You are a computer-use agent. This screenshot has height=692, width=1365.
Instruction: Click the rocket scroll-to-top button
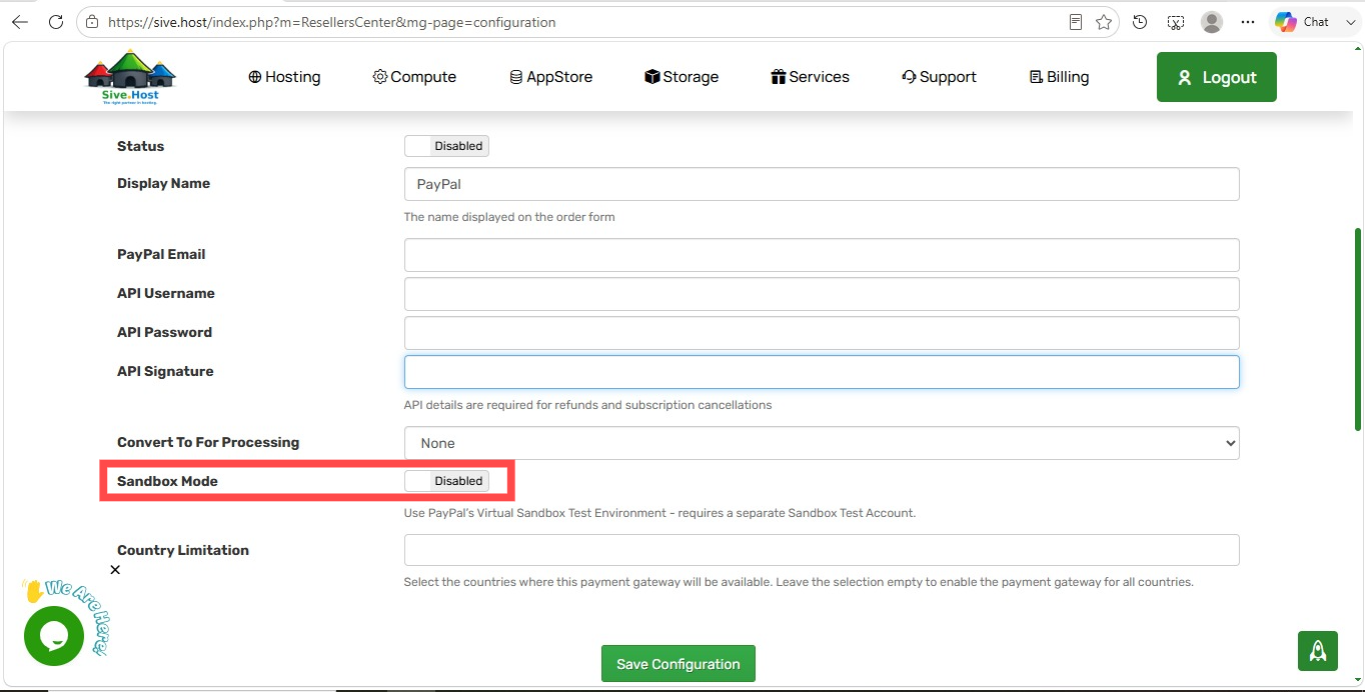tap(1318, 651)
